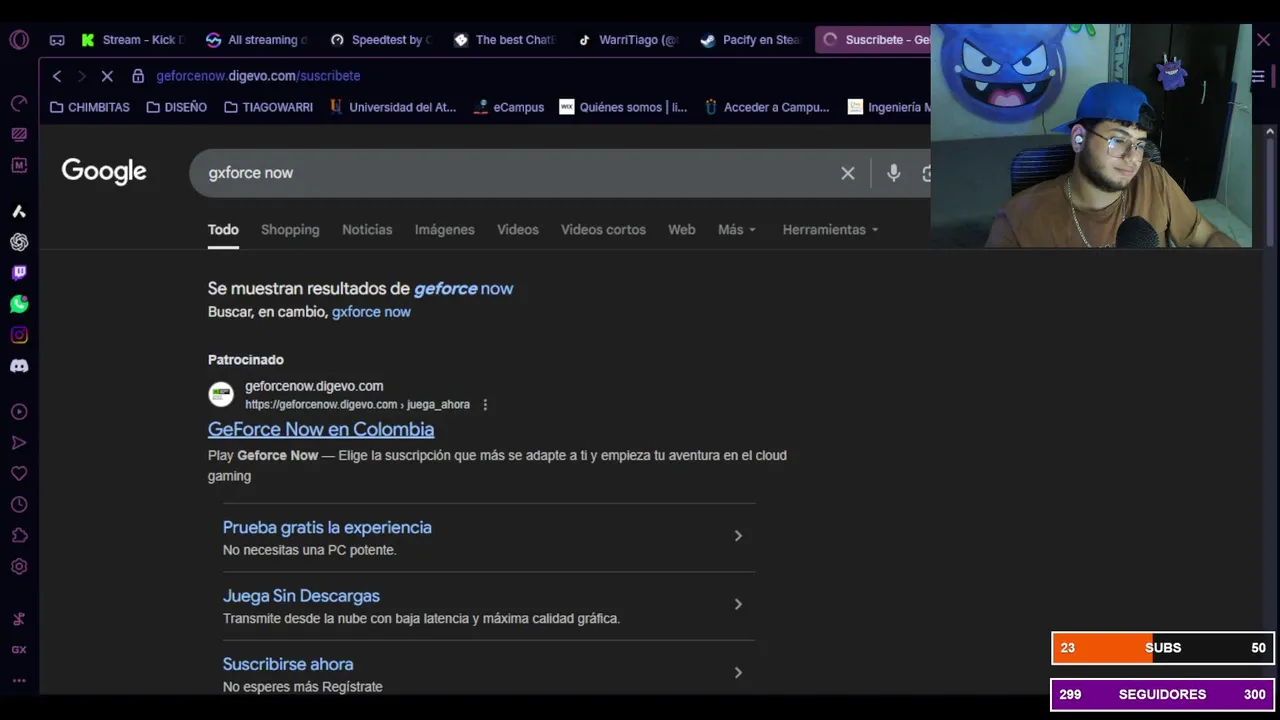Switch to the Stream - Kick tab
Viewport: 1280px width, 720px height.
pyautogui.click(x=133, y=40)
